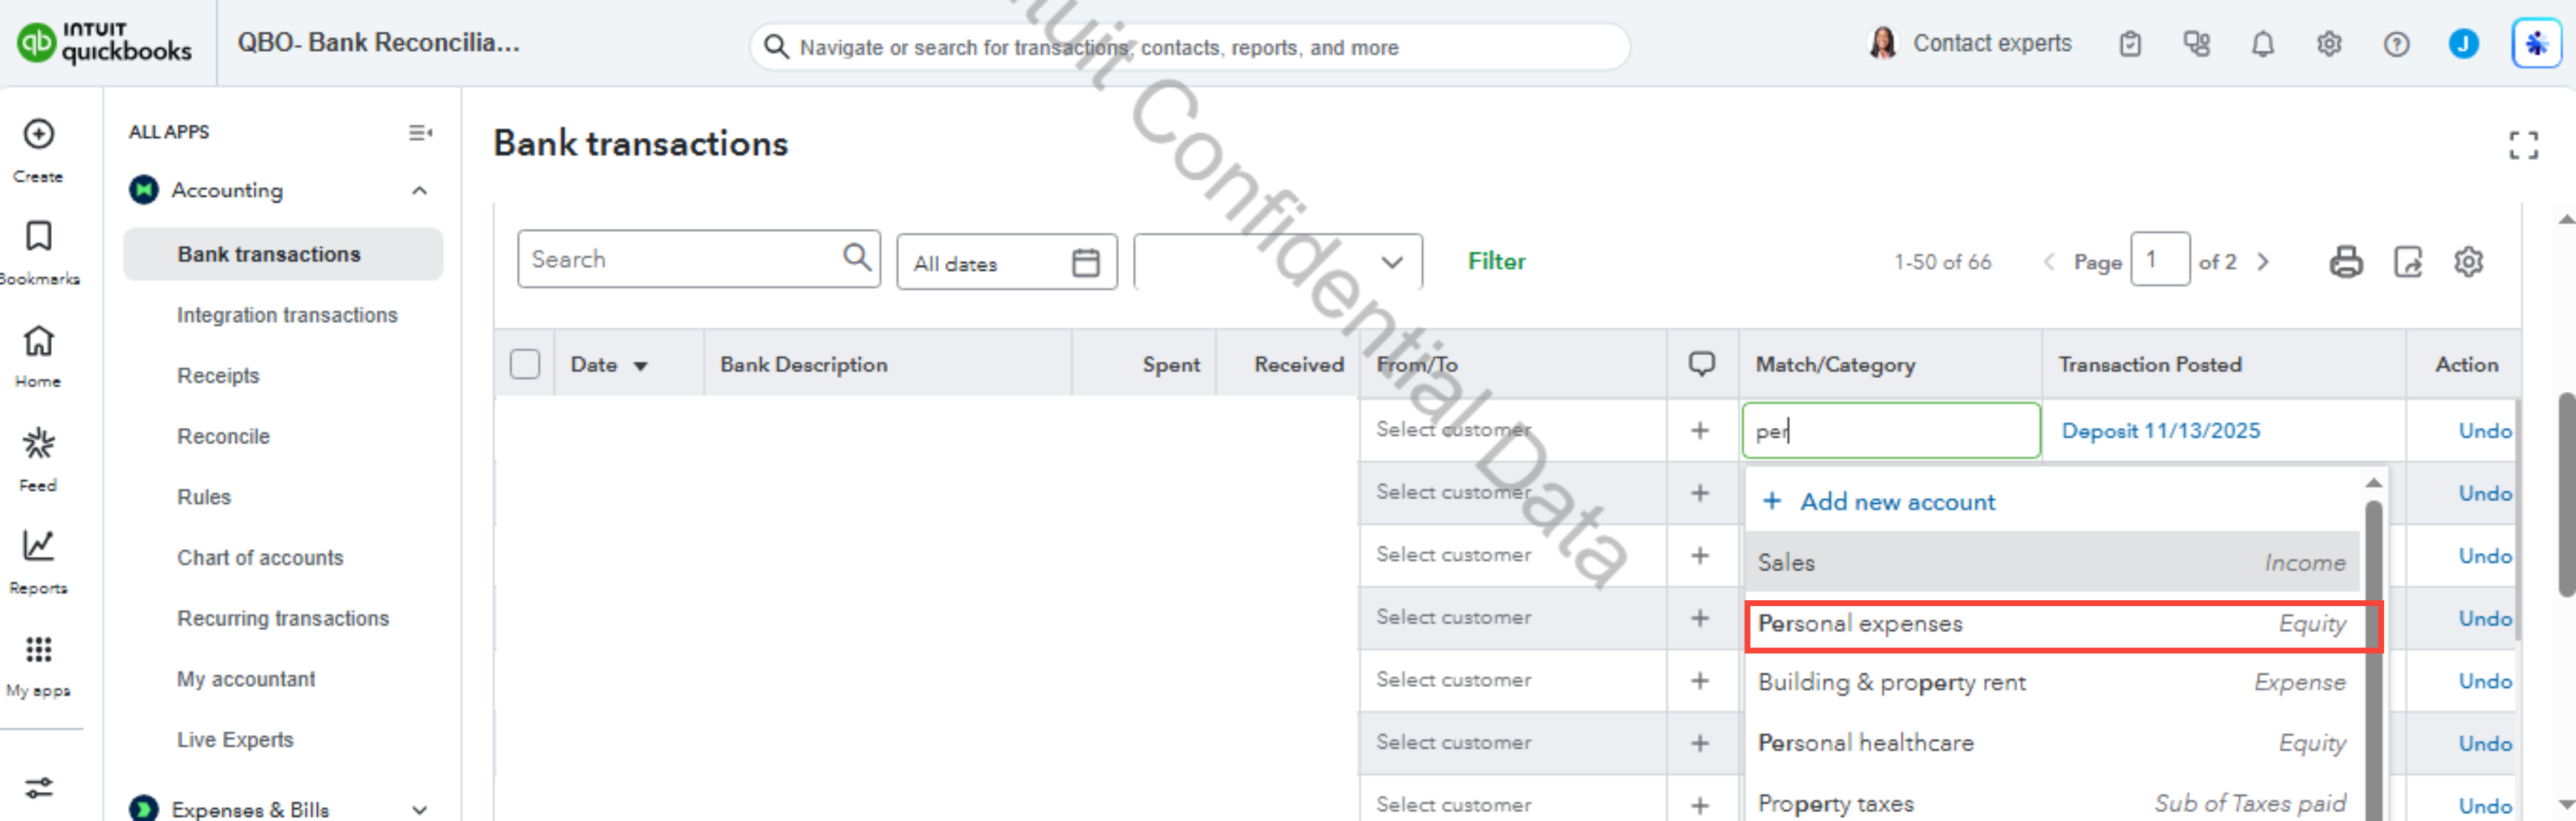This screenshot has height=821, width=2576.
Task: Open the transaction type filter dropdown
Action: click(1277, 262)
